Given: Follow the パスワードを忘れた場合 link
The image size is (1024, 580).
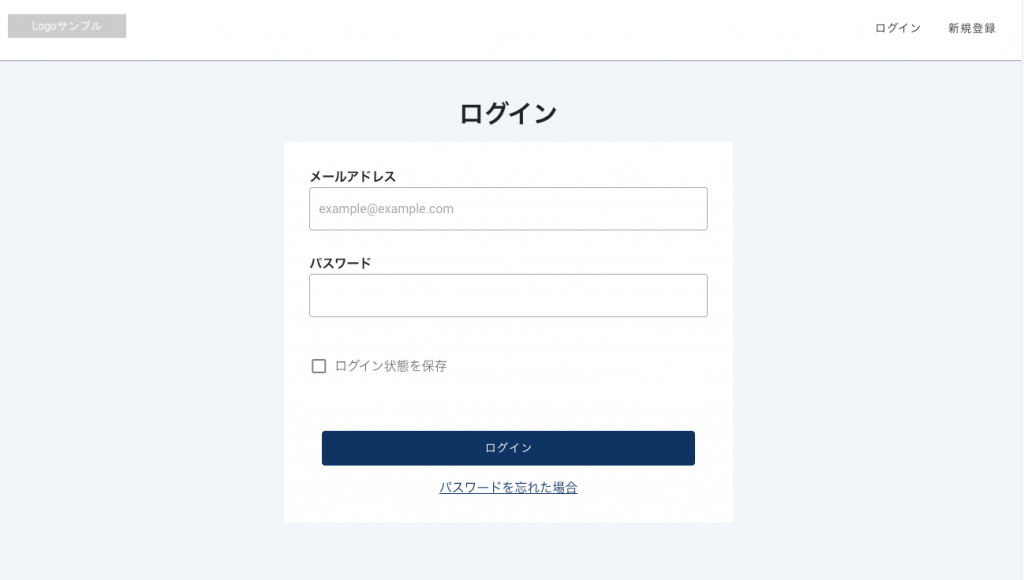Looking at the screenshot, I should point(508,487).
